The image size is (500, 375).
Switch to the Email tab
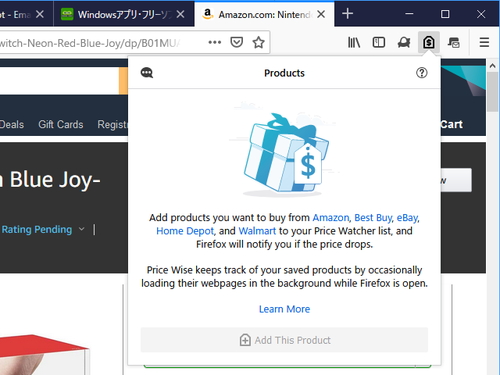coord(26,14)
